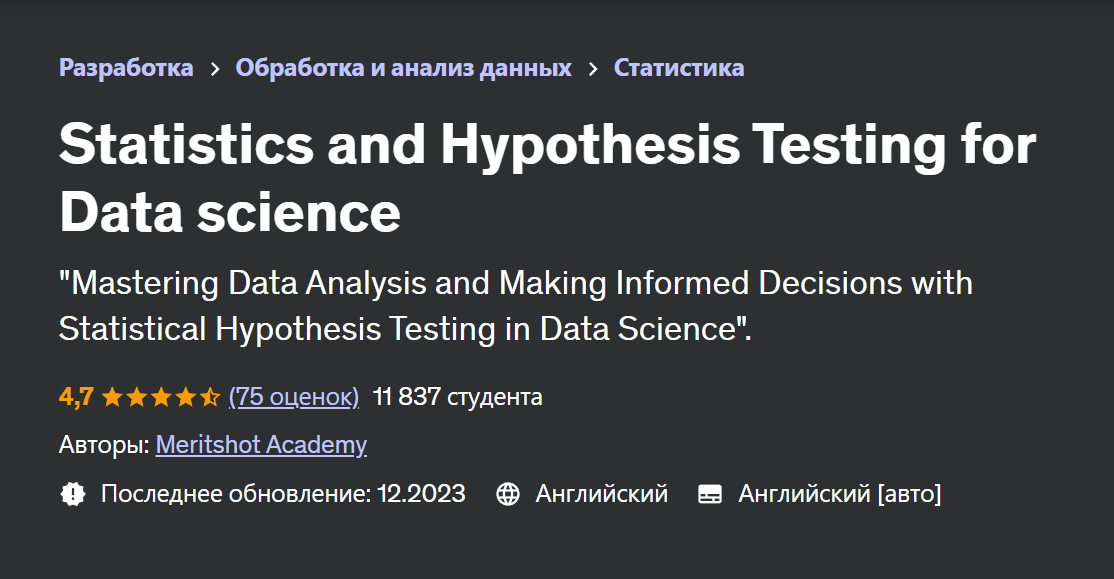The height and width of the screenshot is (579, 1114).
Task: Open the Разработка category
Action: [x=125, y=67]
